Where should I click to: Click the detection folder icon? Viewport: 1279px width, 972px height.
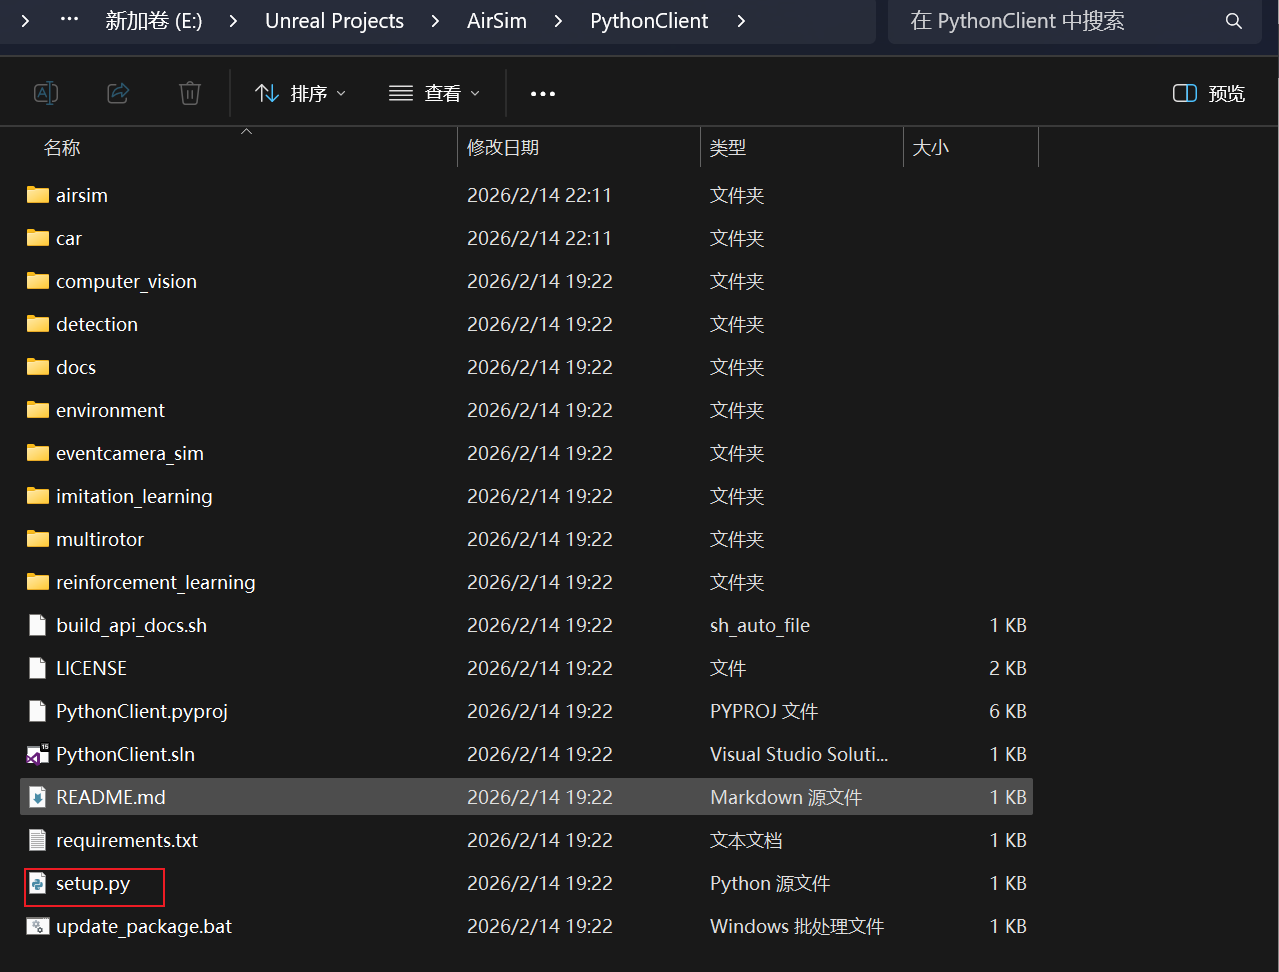(38, 324)
